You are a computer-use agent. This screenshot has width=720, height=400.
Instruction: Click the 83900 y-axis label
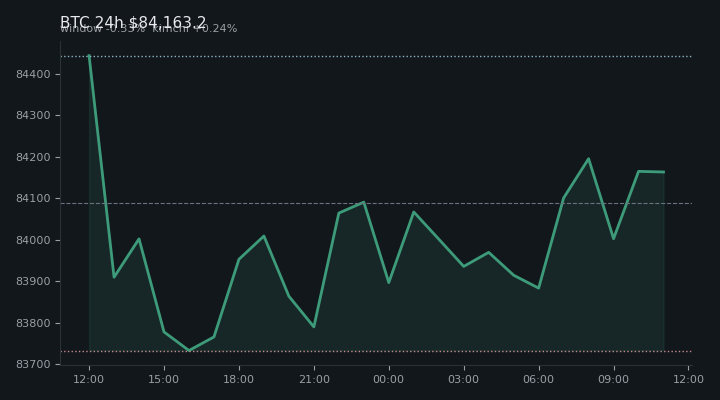click(33, 282)
